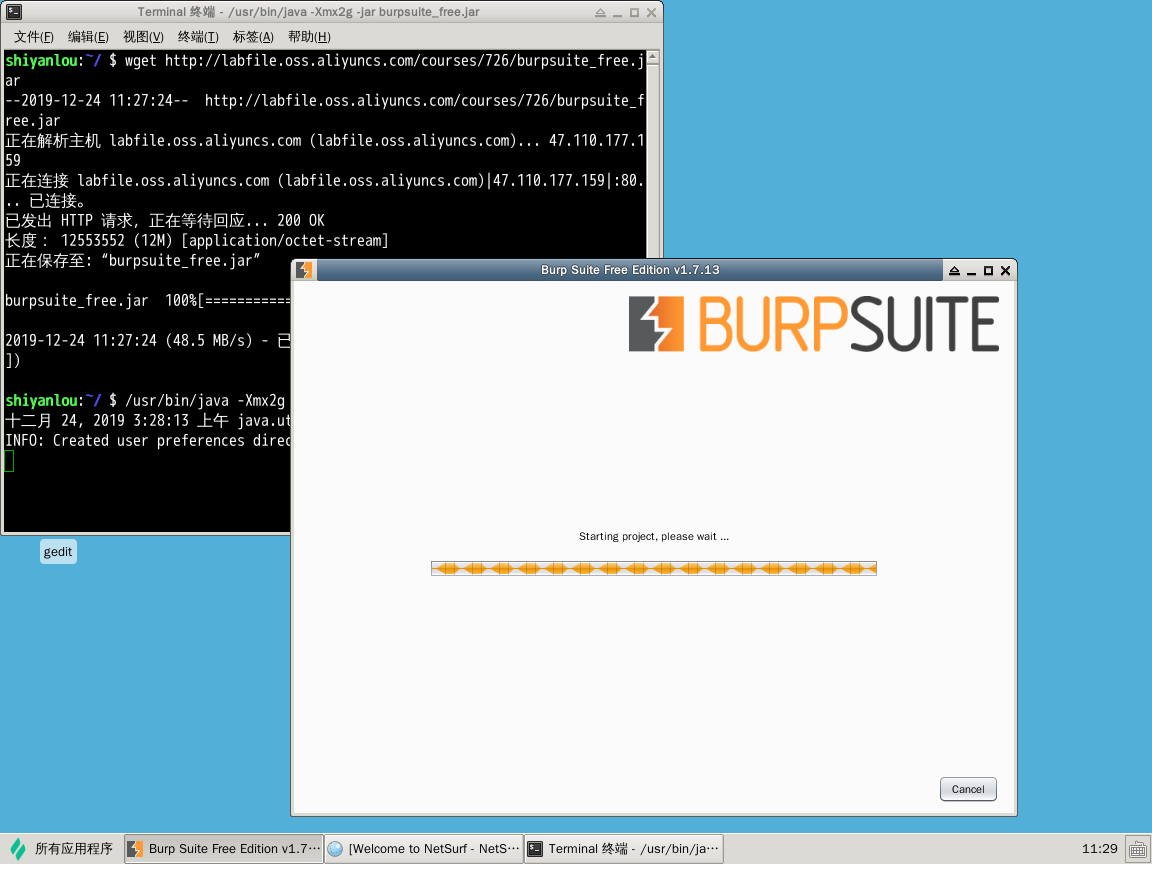Screen dimensions: 1152x896
Task: Expand the 视图 menu in Terminal
Action: [x=143, y=37]
